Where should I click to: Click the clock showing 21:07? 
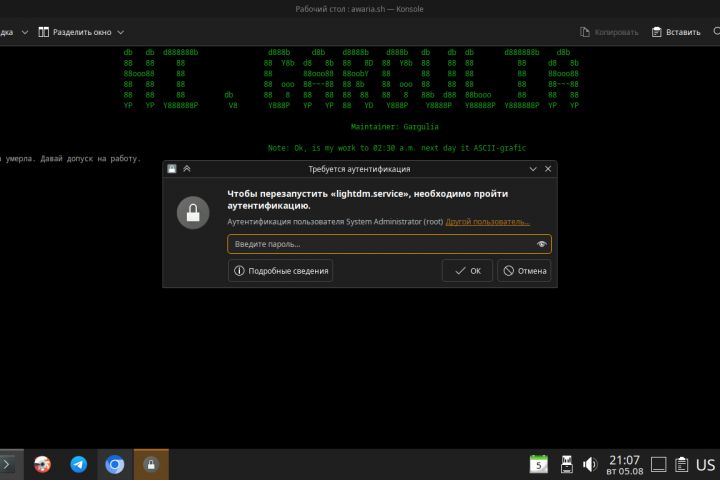[624, 464]
